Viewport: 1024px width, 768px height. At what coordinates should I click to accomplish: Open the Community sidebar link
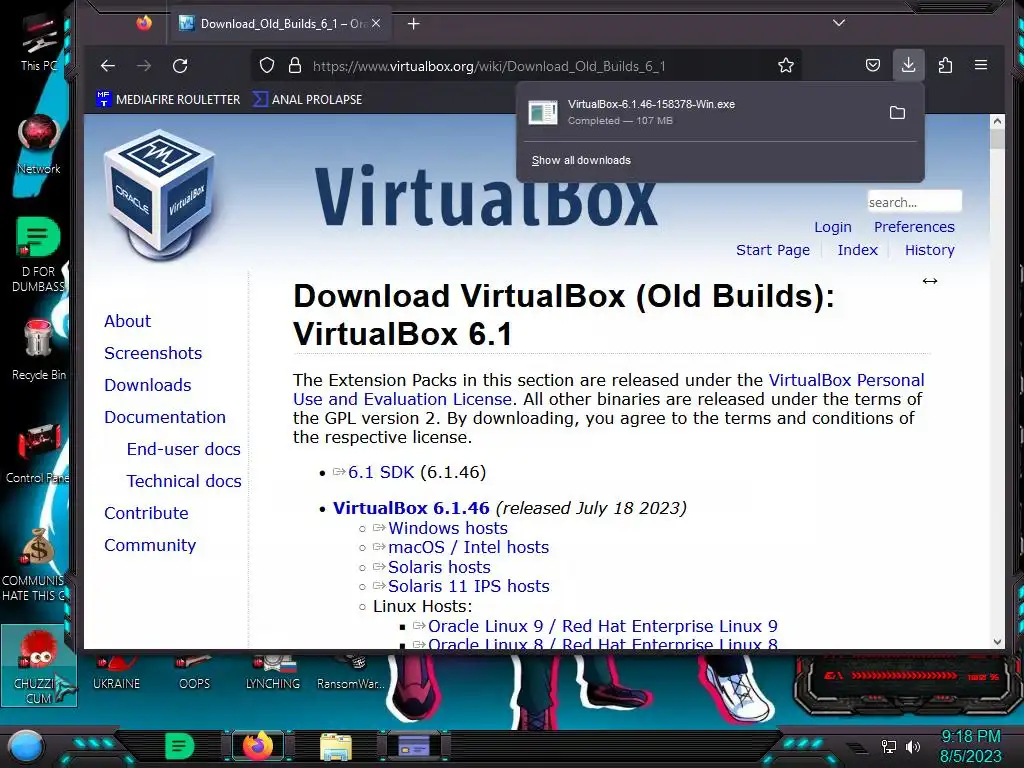[150, 545]
